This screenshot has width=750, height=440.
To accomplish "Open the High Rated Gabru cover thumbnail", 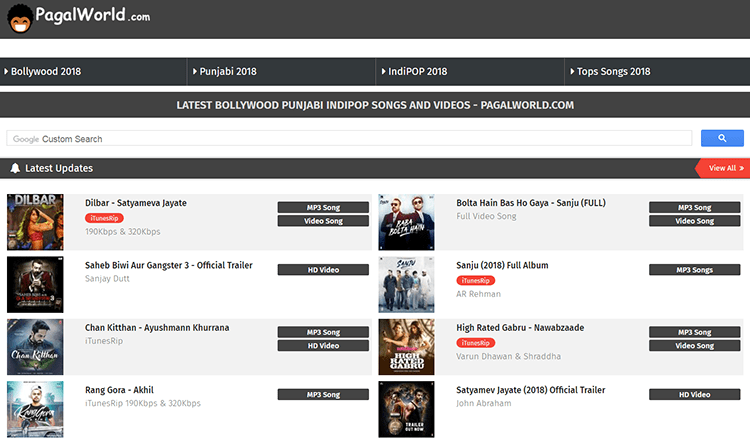I will coord(407,347).
